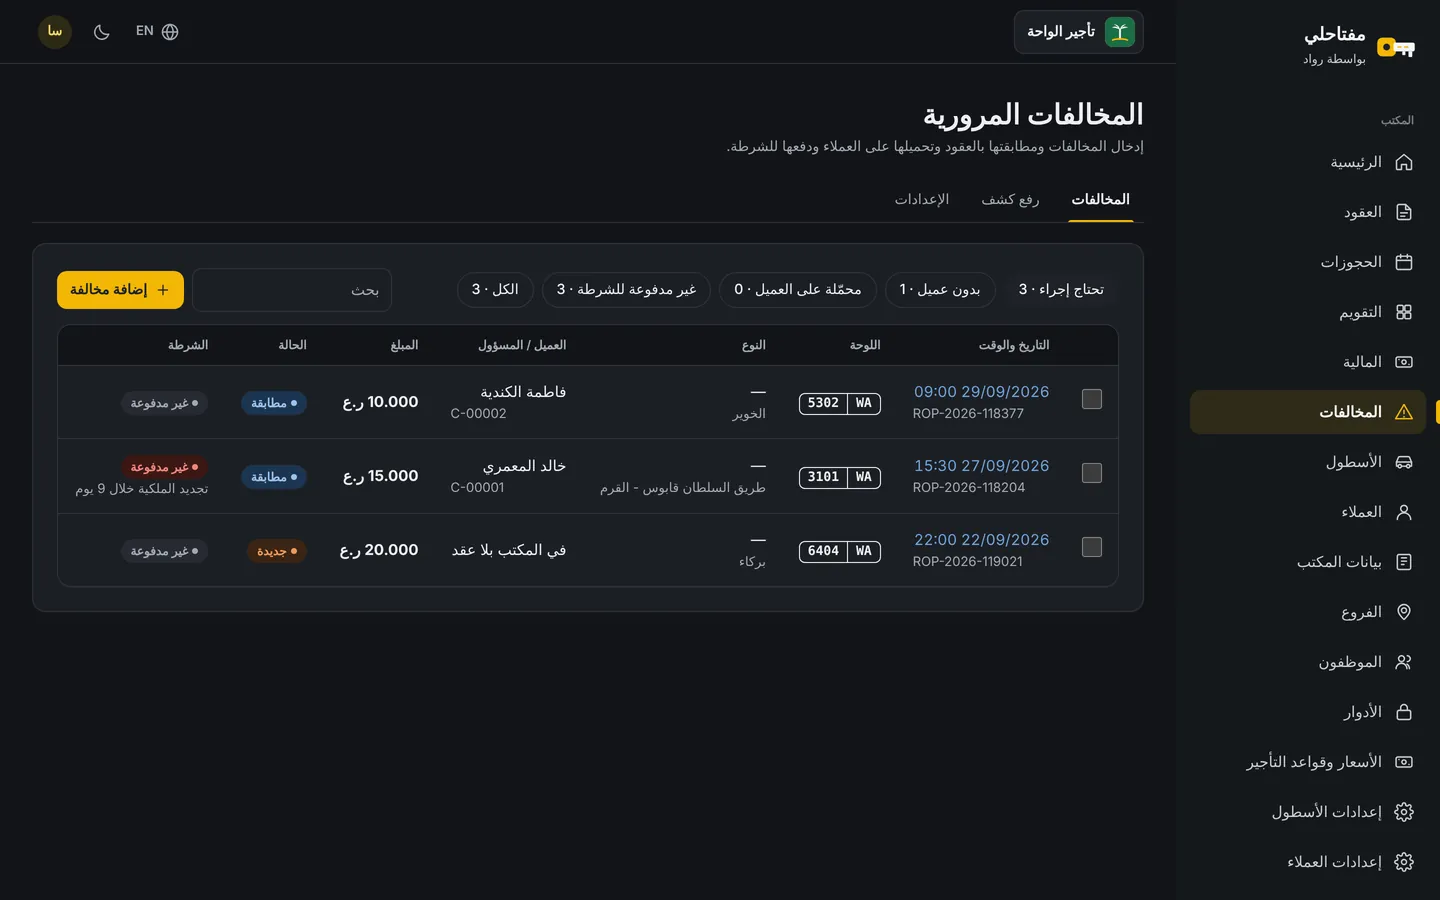Open الأسعار وقواعد التأجير icon

coord(1404,762)
